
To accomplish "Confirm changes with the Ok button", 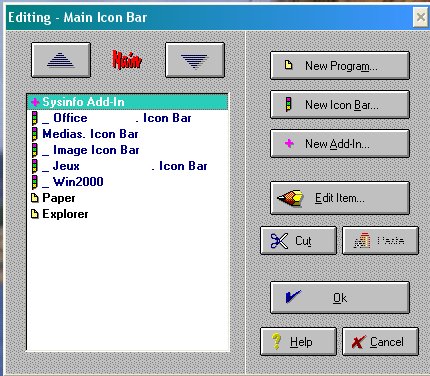I will coord(340,298).
